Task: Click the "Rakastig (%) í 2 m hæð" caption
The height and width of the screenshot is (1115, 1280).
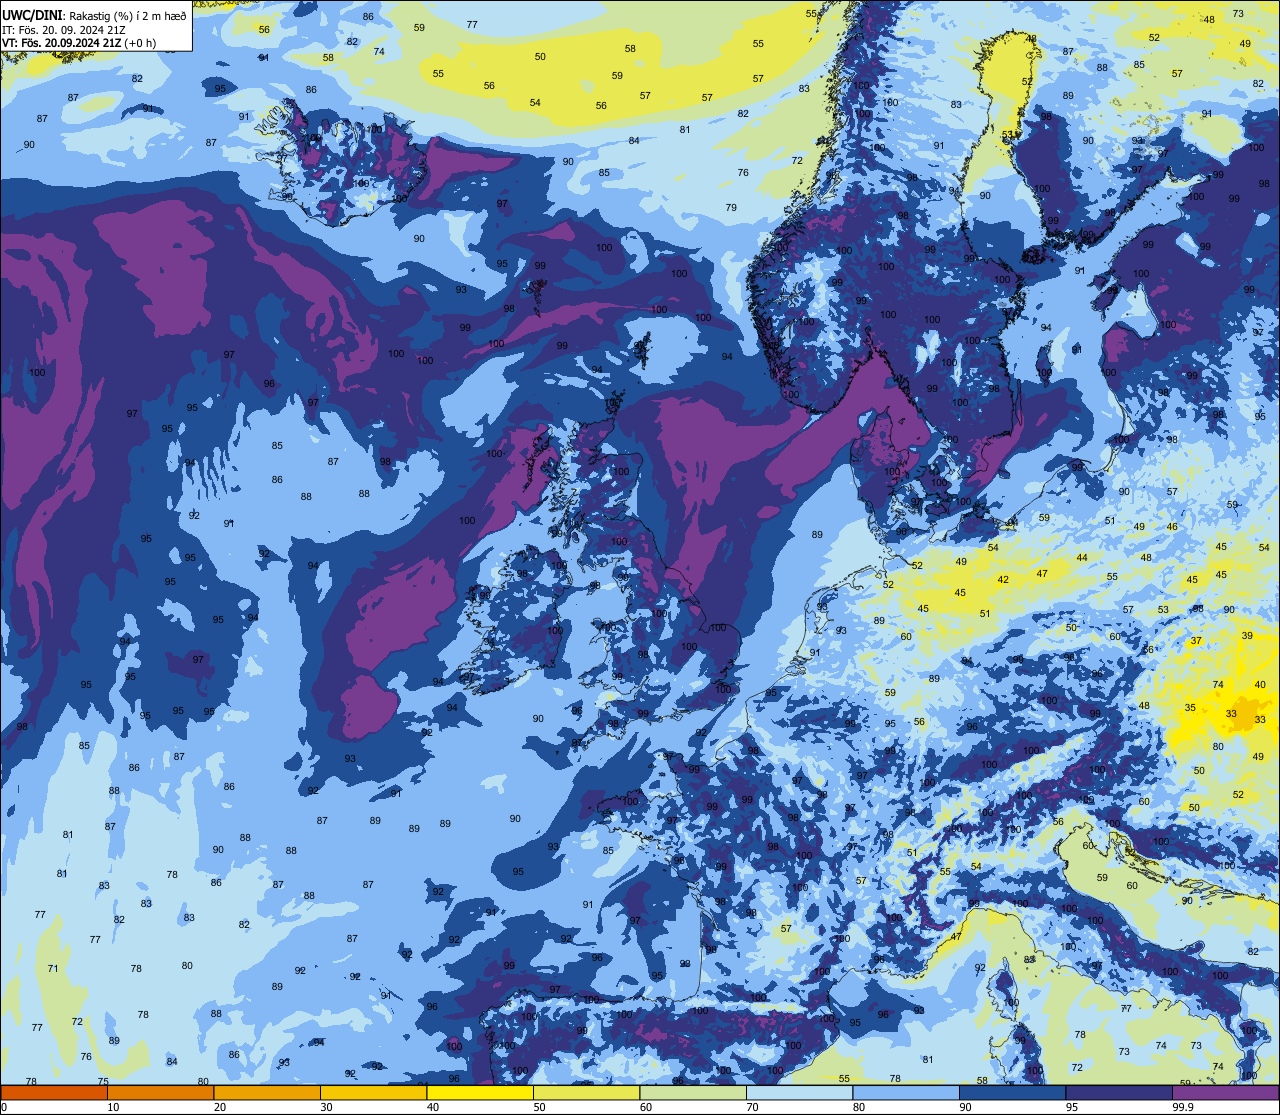Action: (127, 15)
